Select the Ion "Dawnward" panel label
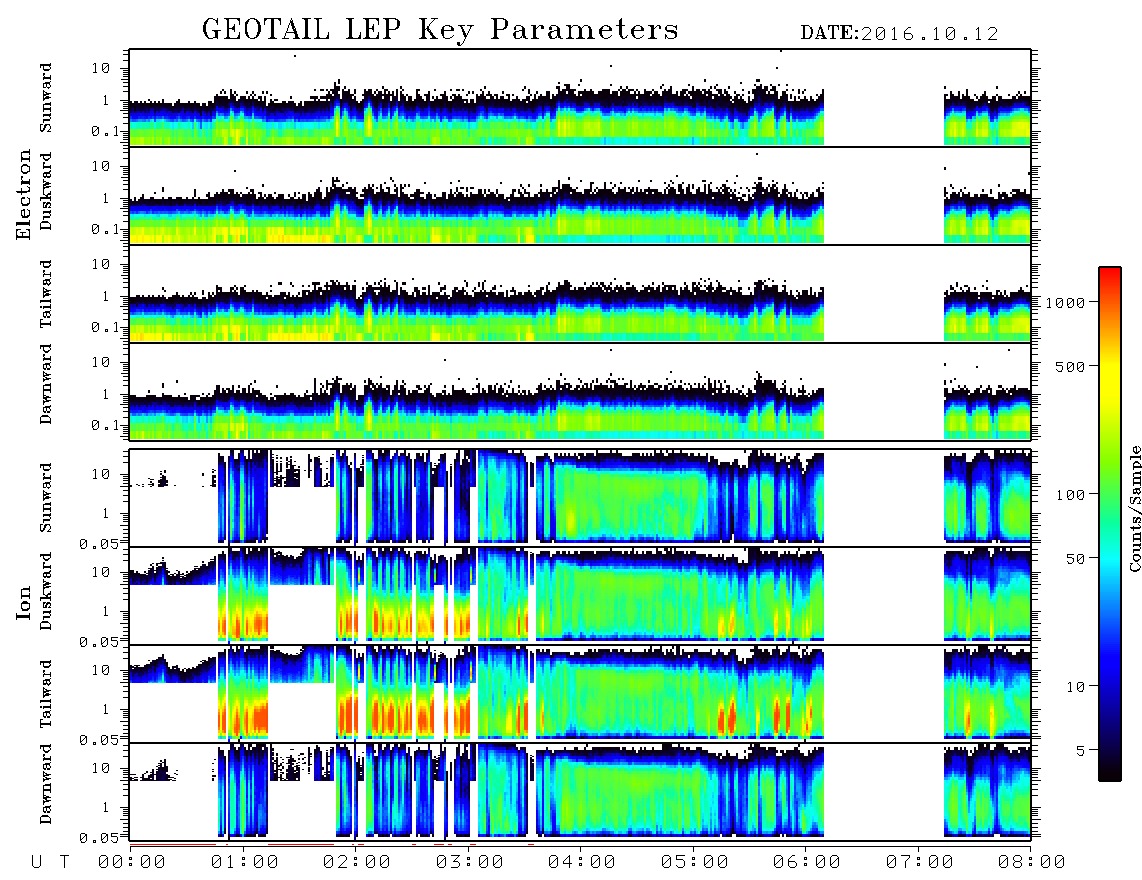 46,784
